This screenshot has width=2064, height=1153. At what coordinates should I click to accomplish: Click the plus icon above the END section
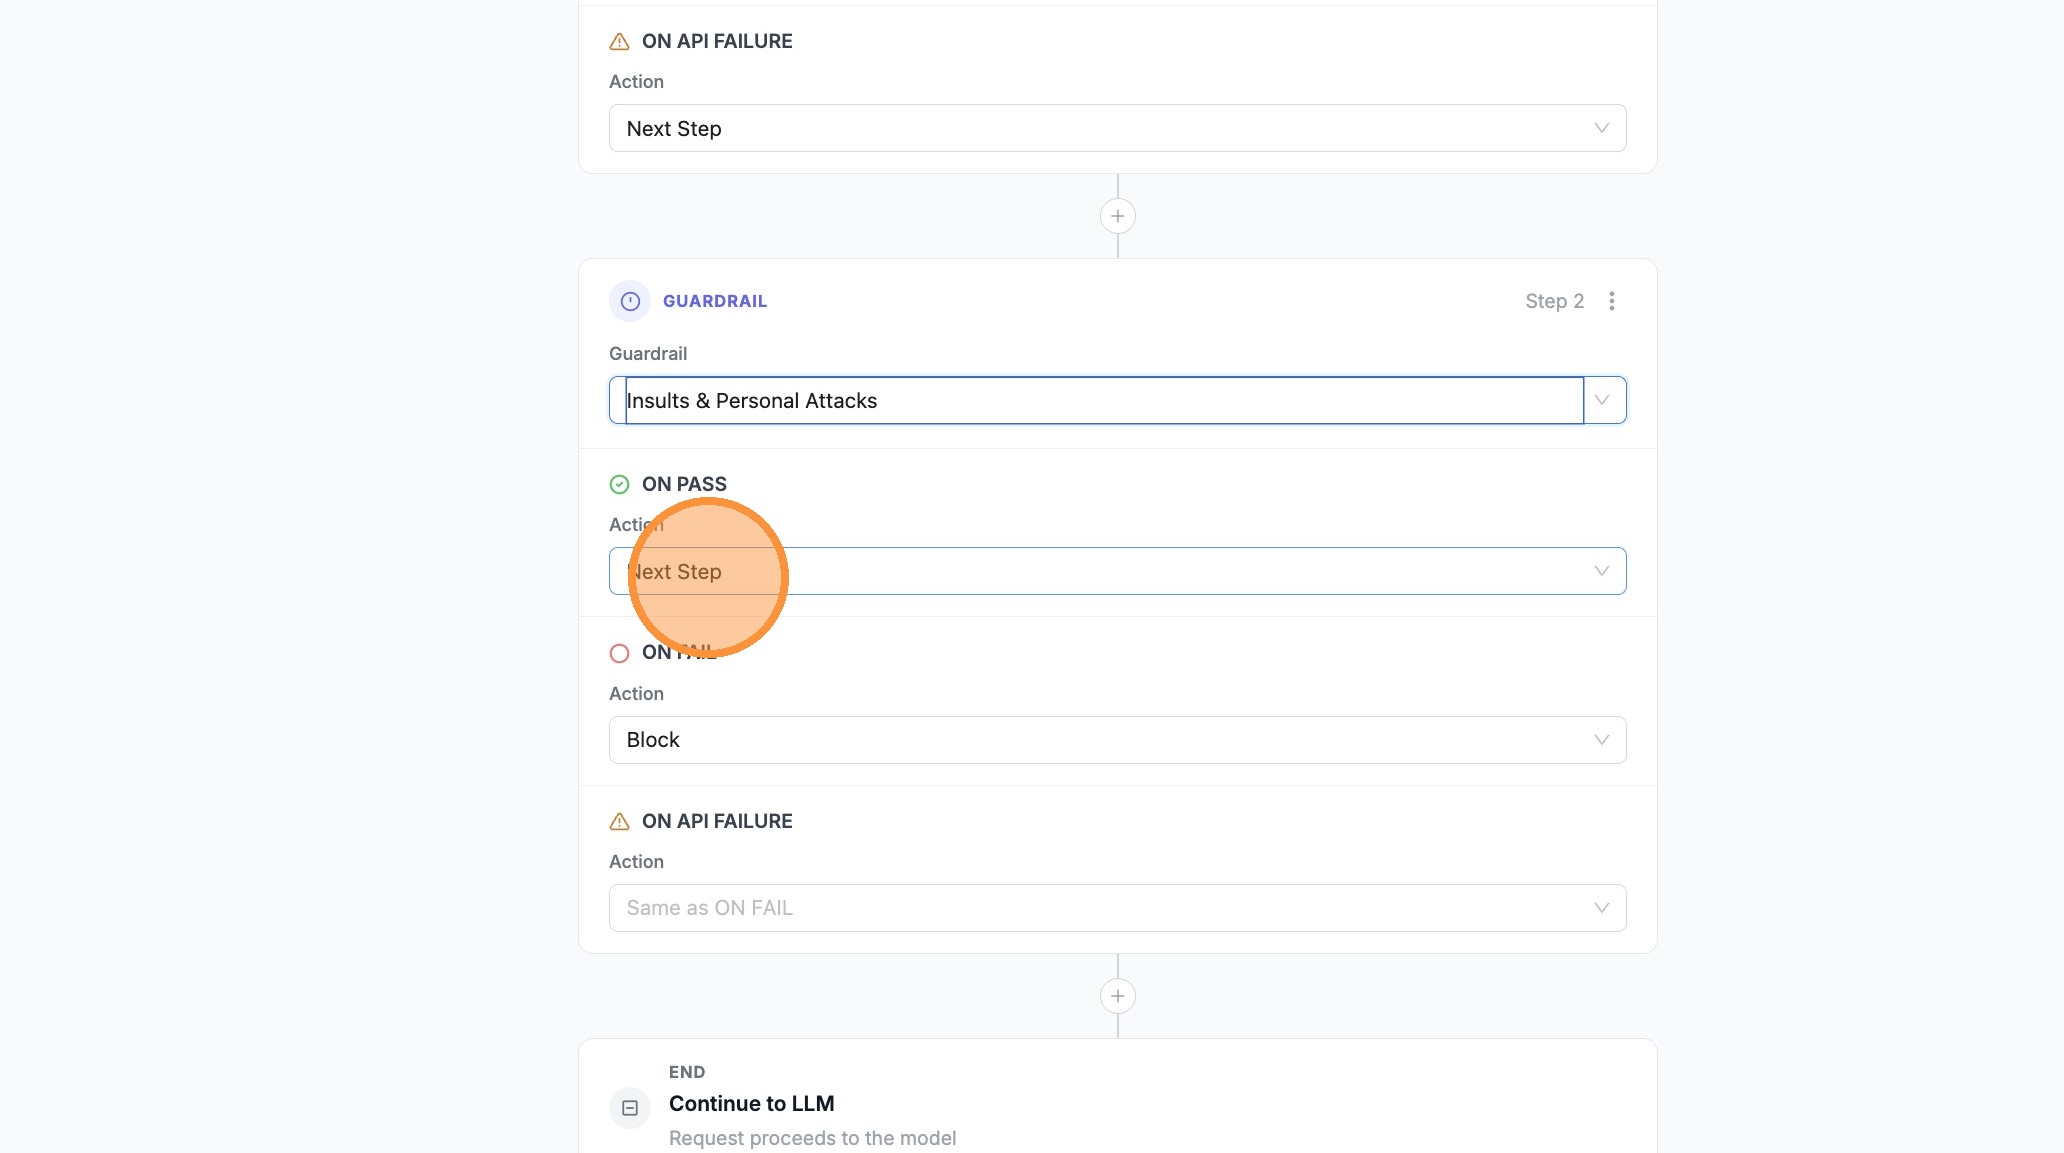coord(1117,996)
